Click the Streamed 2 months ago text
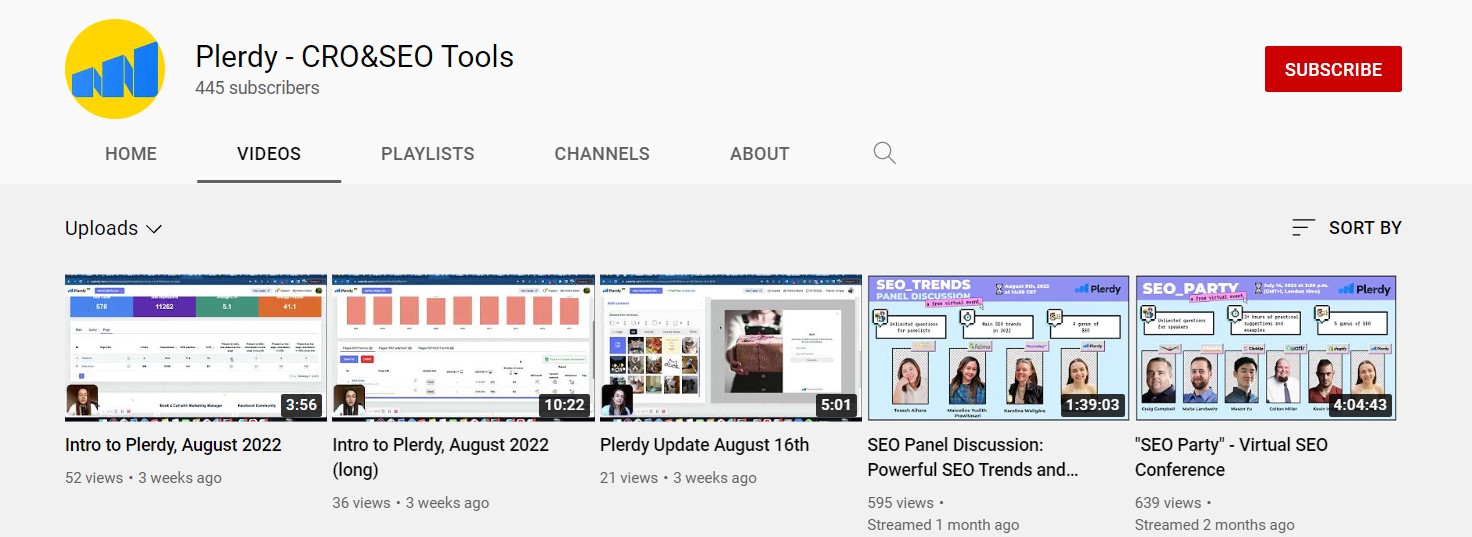1472x537 pixels. click(x=1214, y=525)
